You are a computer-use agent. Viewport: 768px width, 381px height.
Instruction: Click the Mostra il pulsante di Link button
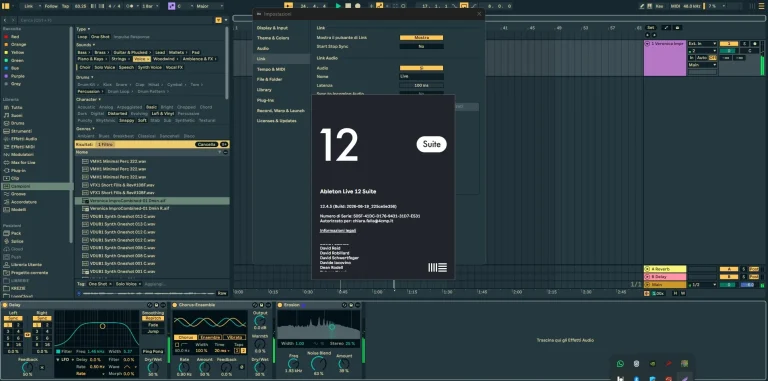pyautogui.click(x=421, y=37)
